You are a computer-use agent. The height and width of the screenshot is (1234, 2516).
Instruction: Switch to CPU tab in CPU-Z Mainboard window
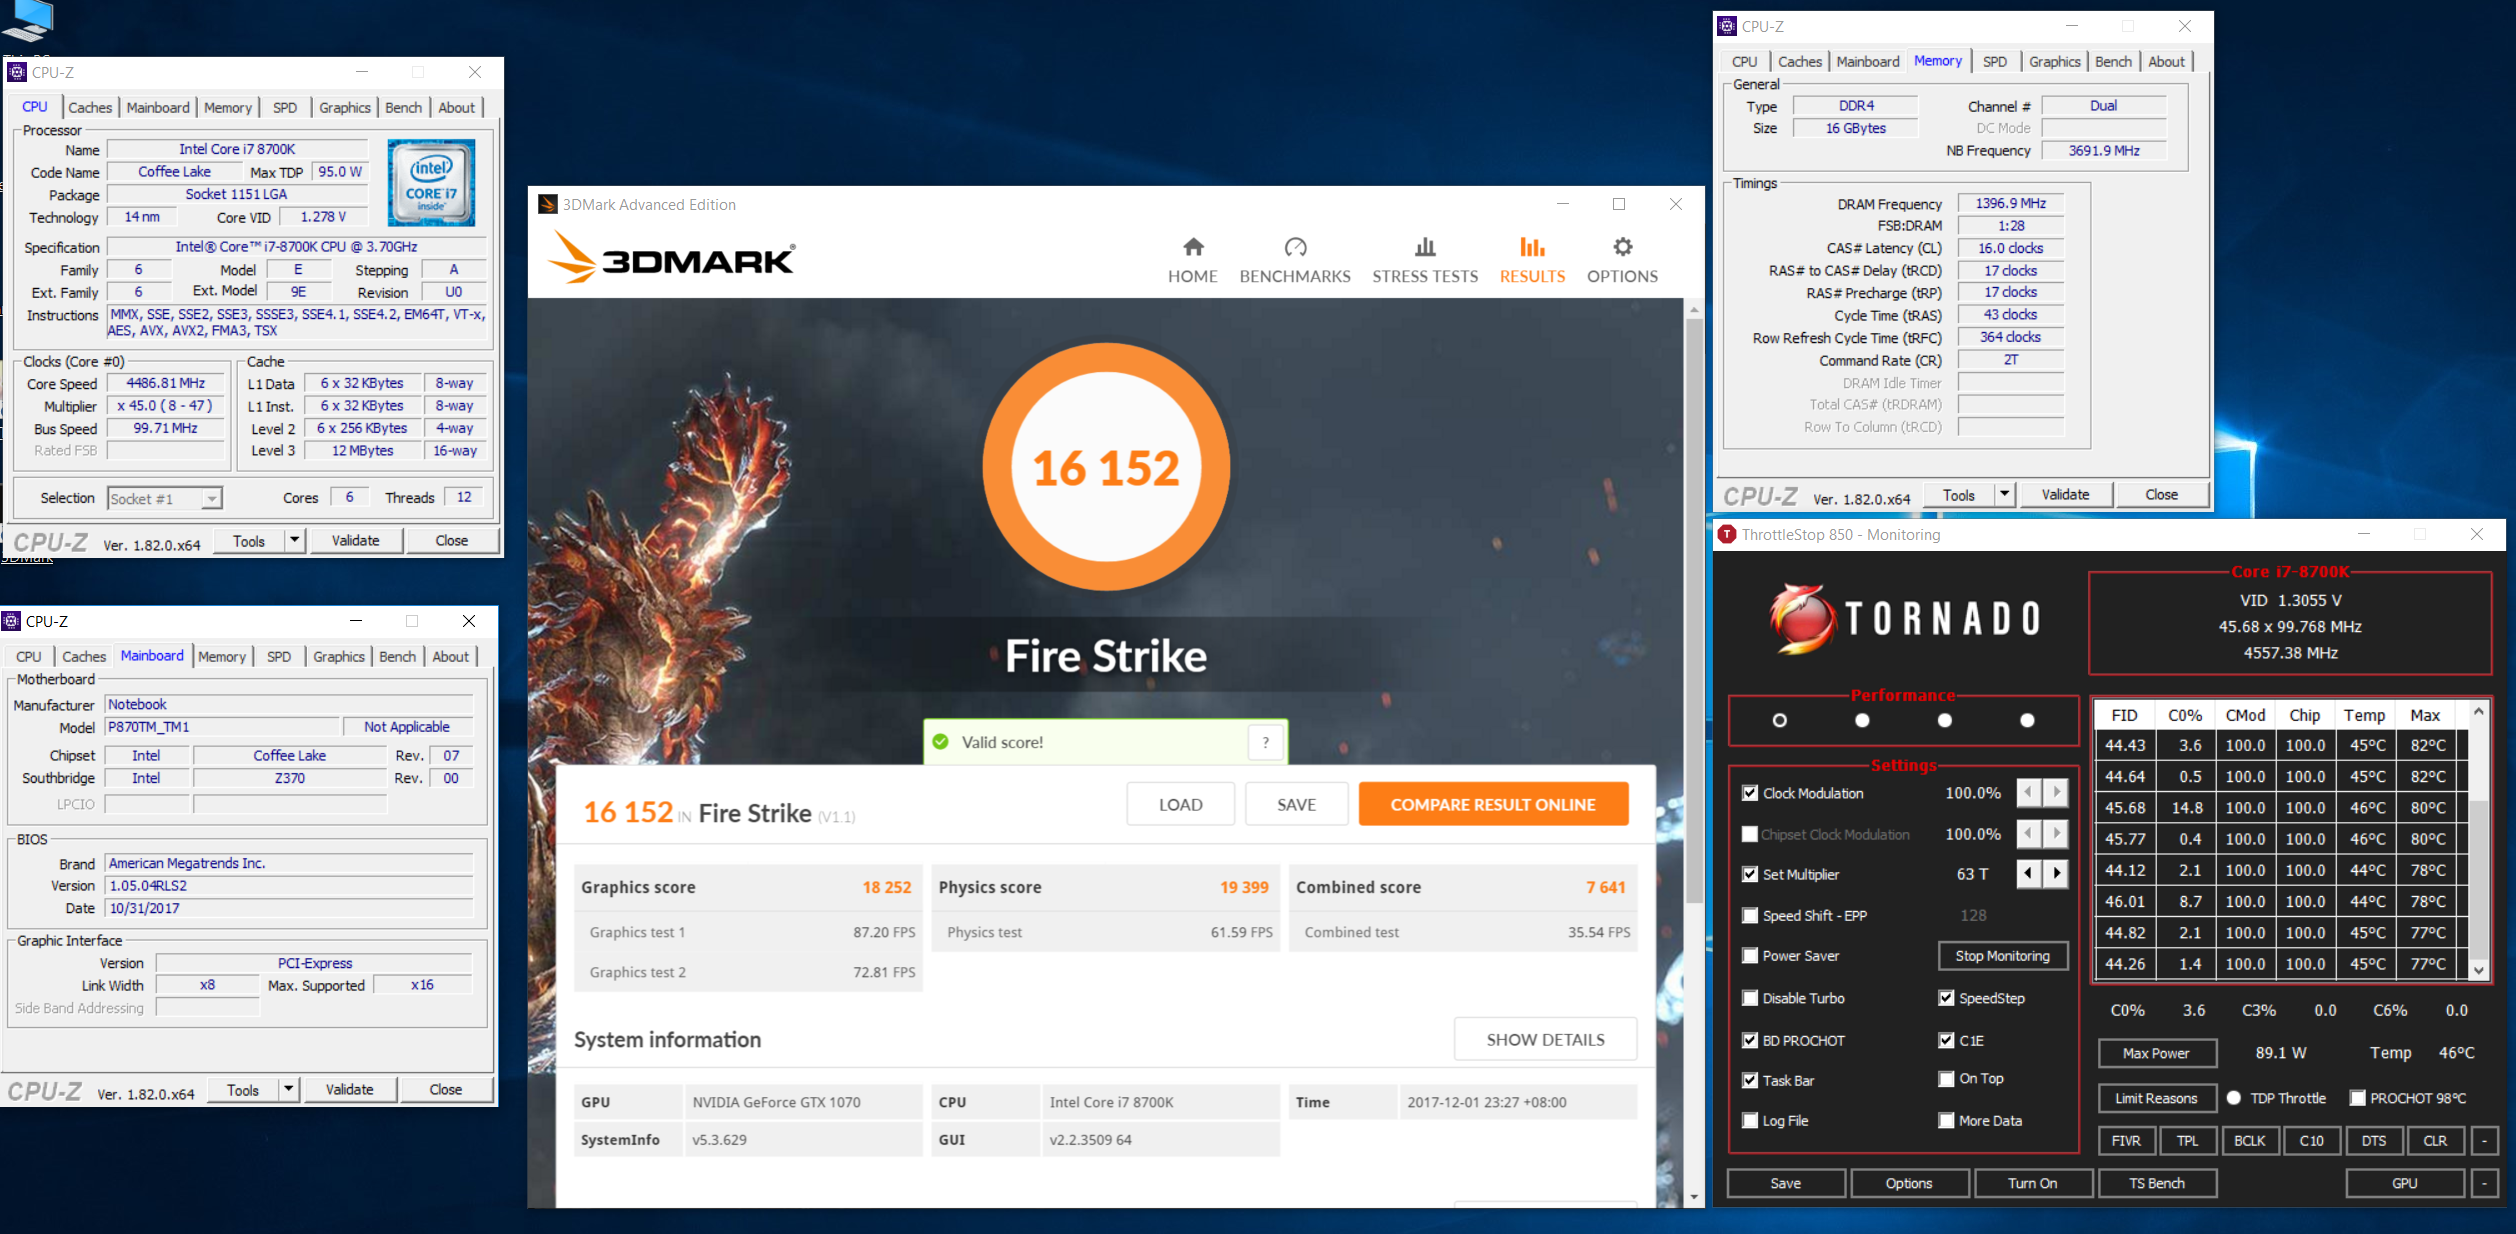coord(29,656)
